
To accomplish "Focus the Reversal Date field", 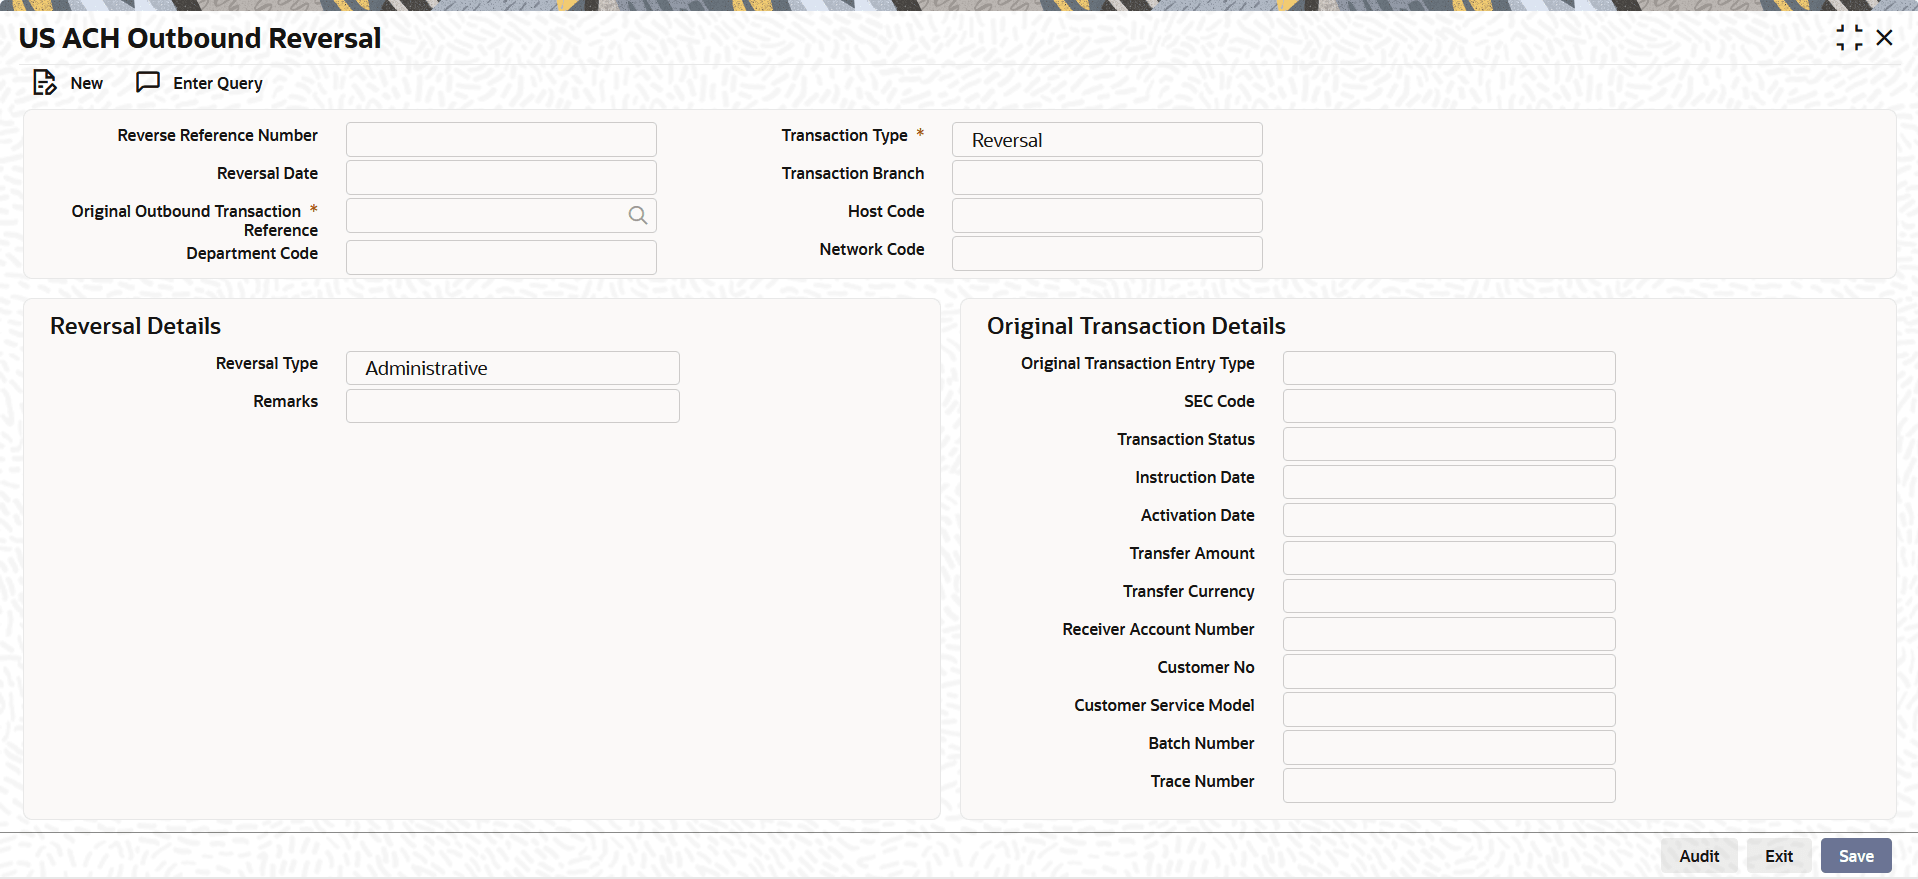I will (501, 178).
